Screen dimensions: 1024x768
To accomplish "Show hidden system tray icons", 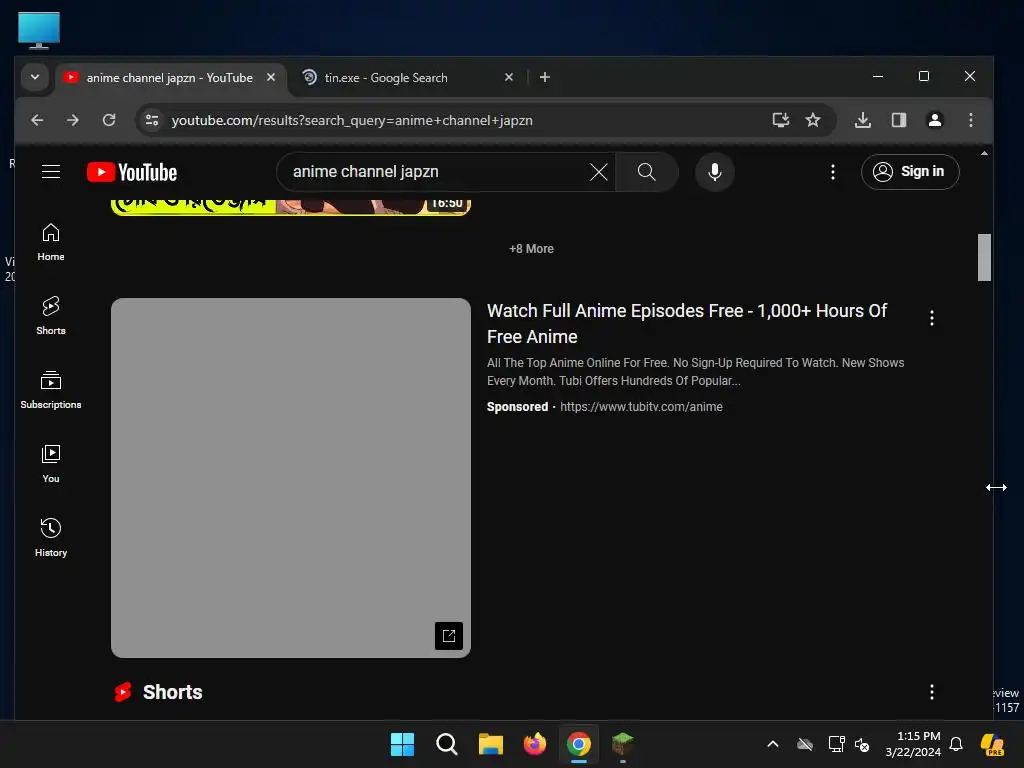I will (773, 744).
